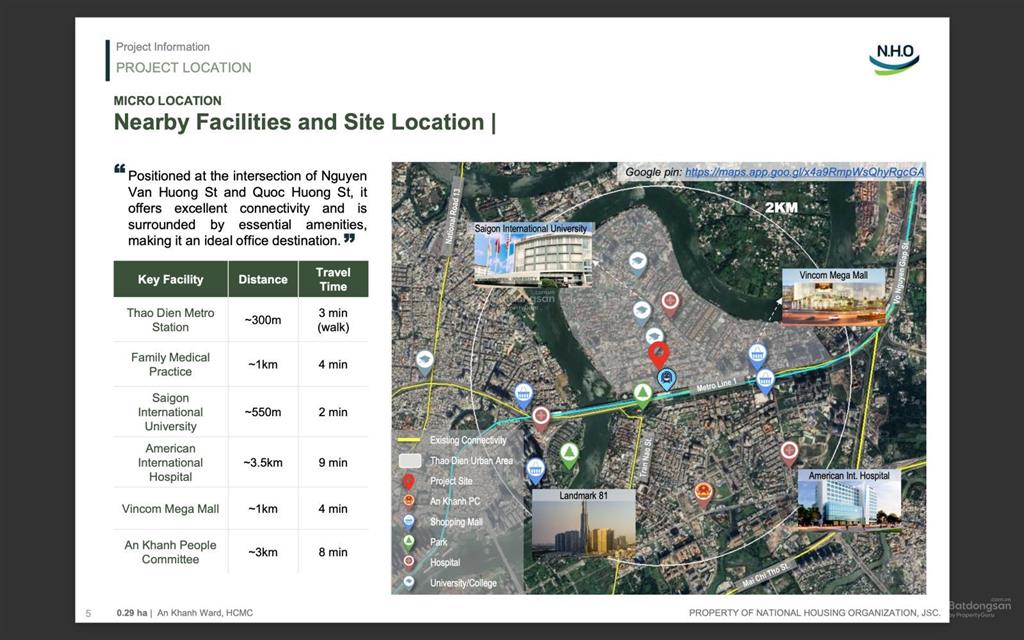Click isolated university pin near National Road 13

click(x=424, y=362)
